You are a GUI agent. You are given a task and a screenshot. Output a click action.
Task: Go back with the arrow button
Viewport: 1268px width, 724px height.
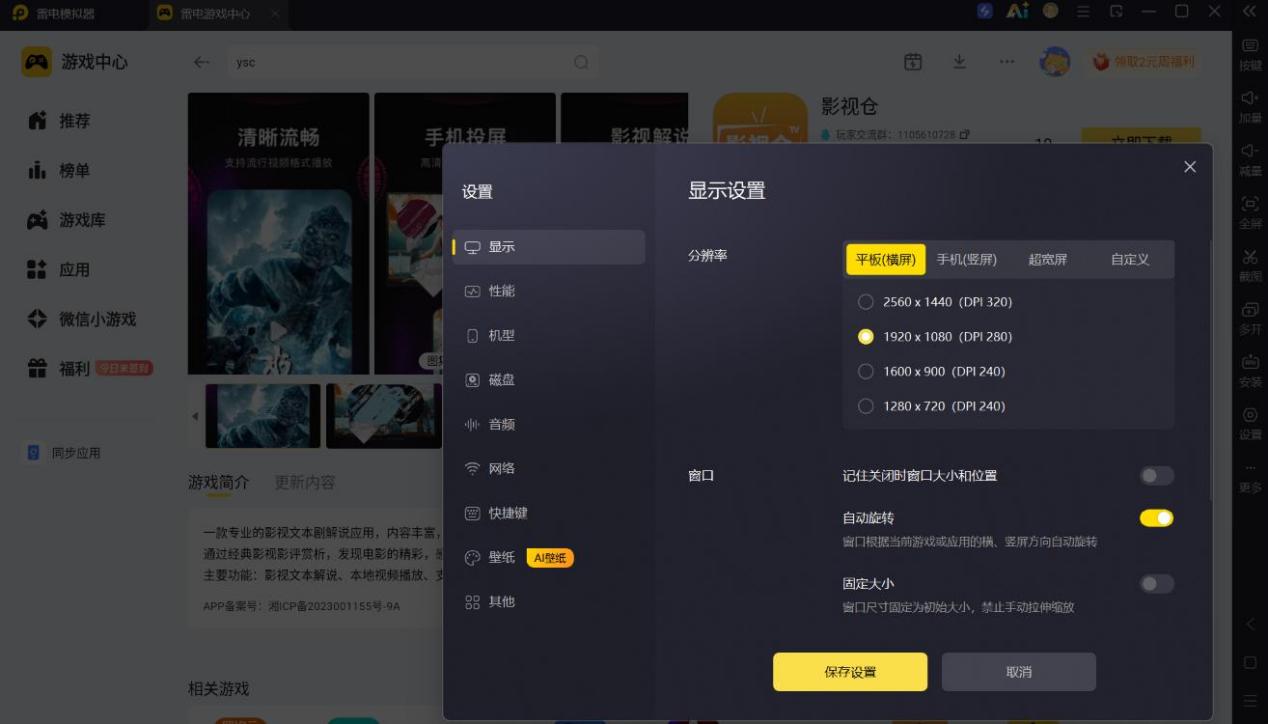click(x=201, y=62)
